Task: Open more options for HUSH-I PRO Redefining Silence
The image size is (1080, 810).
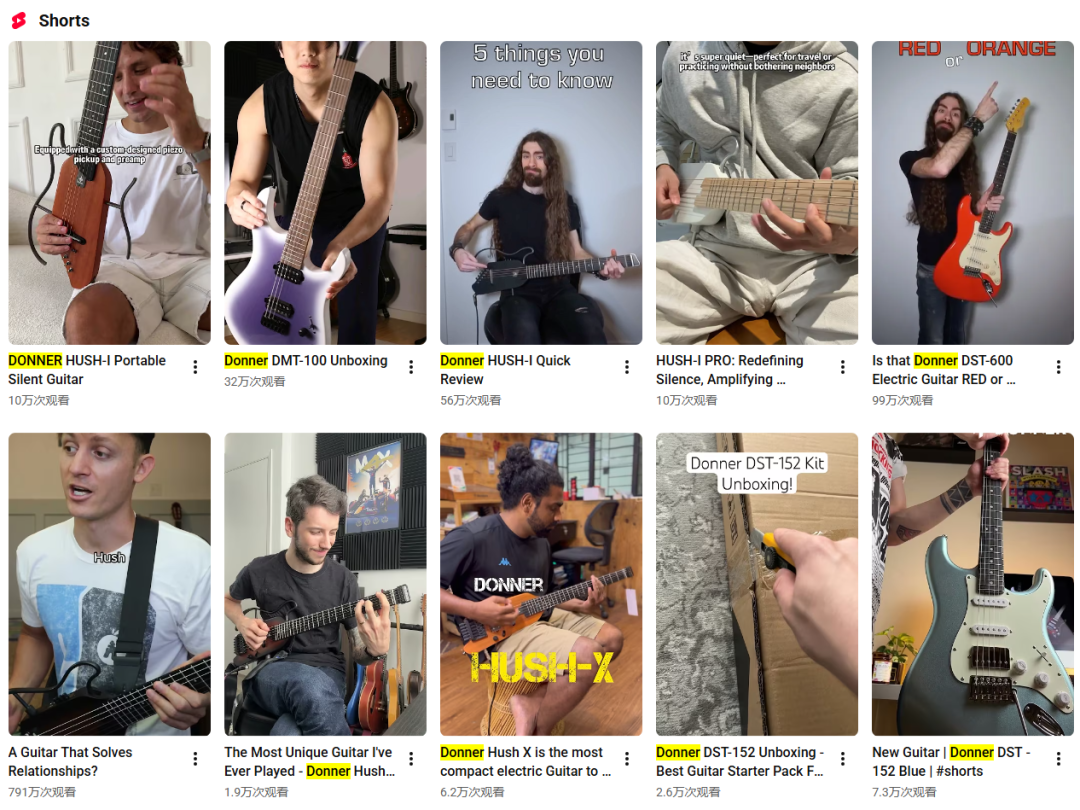Action: [842, 367]
